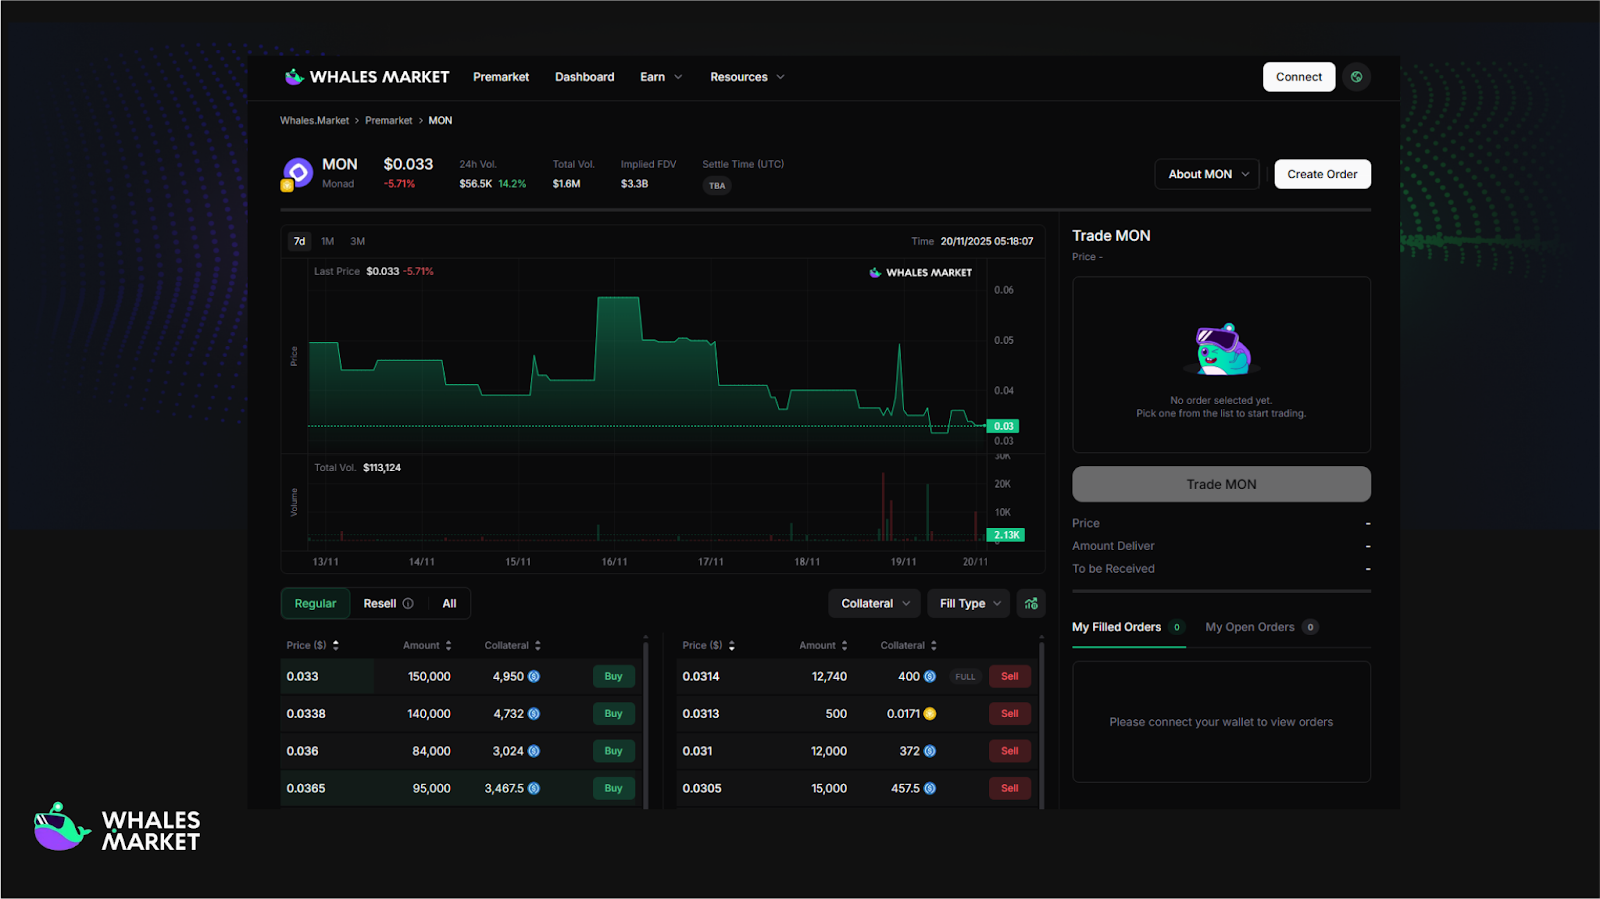The height and width of the screenshot is (899, 1600).
Task: Select the 7d chart range
Action: [299, 241]
